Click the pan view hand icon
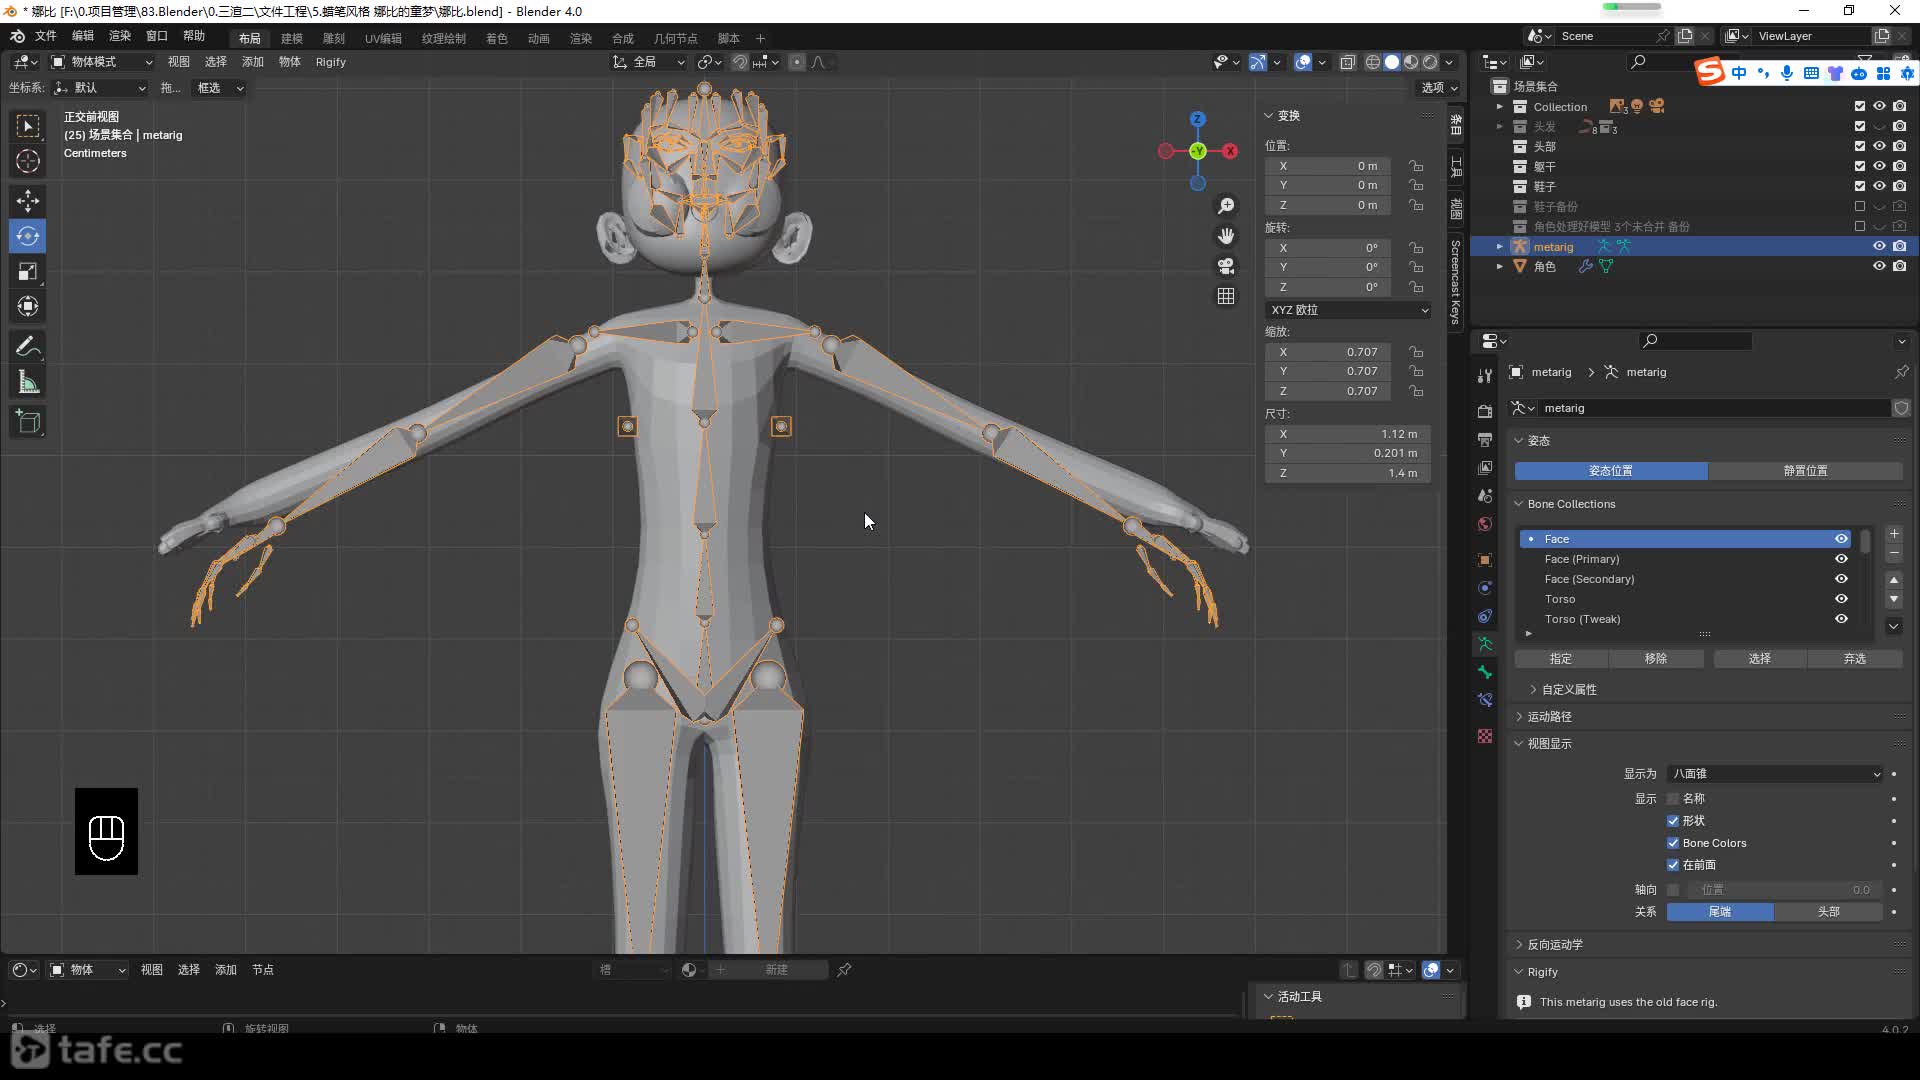 coord(1226,236)
